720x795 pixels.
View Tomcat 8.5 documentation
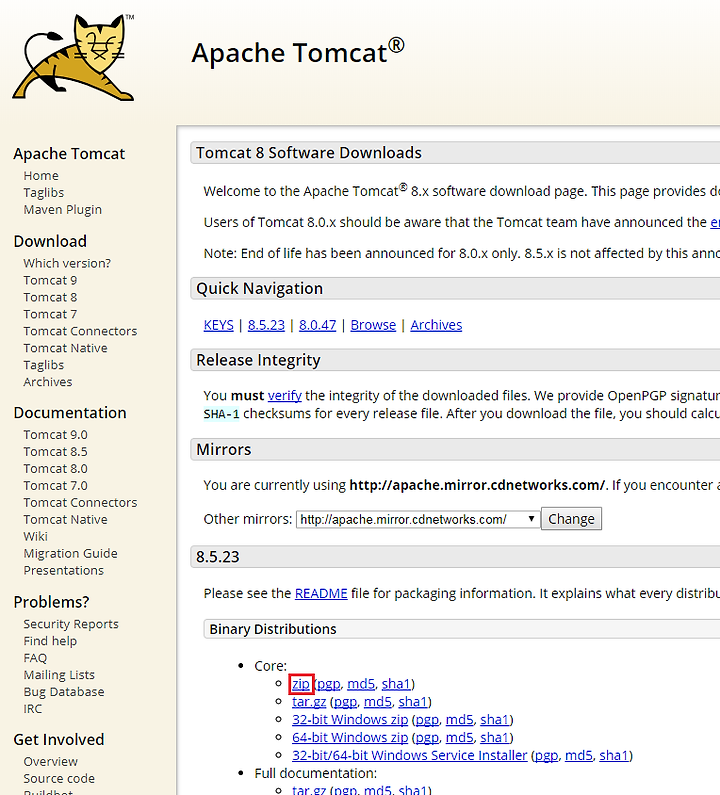[x=55, y=452]
